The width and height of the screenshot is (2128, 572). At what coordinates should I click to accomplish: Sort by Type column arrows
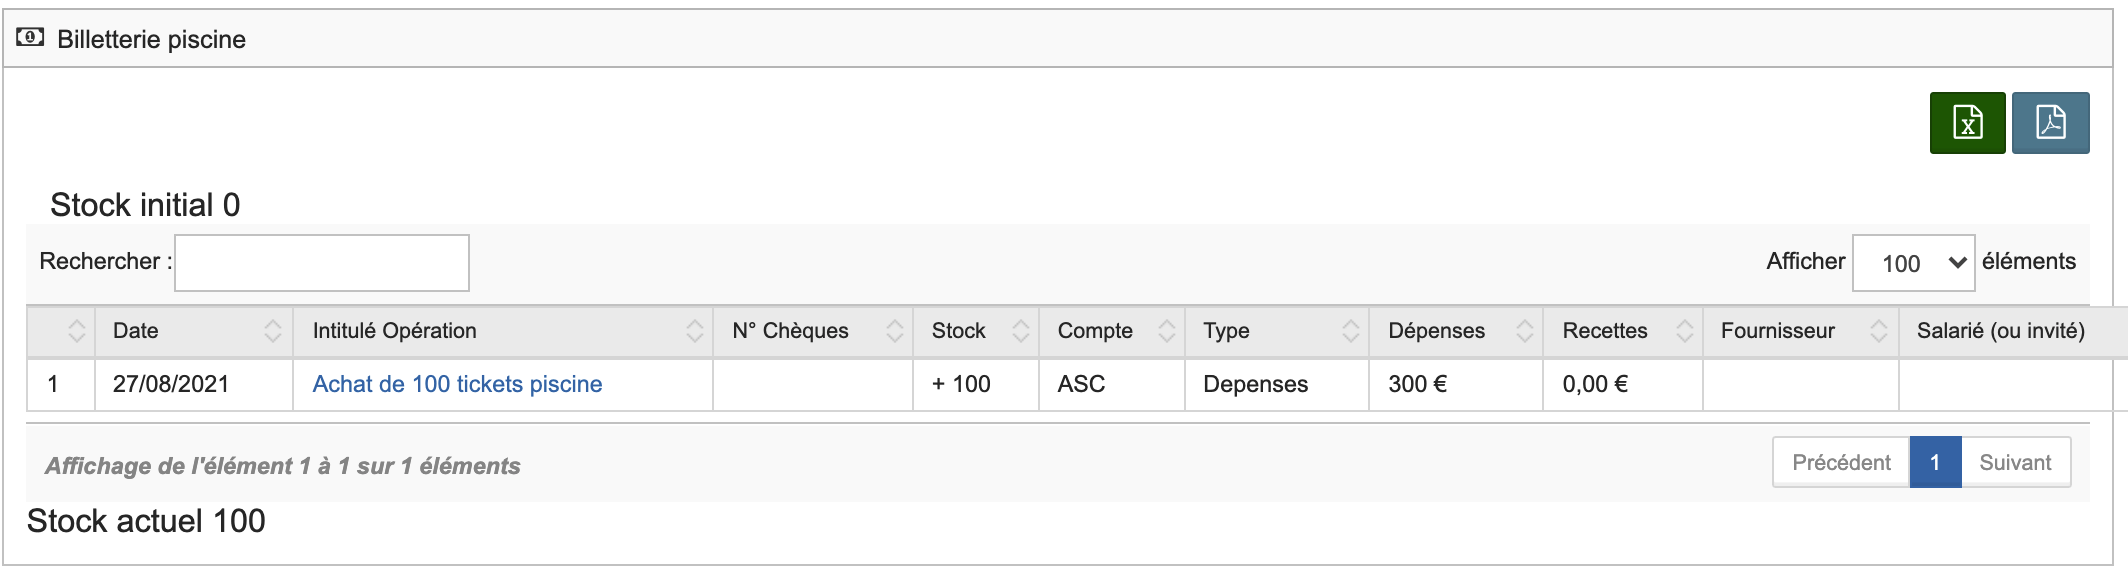pyautogui.click(x=1350, y=331)
